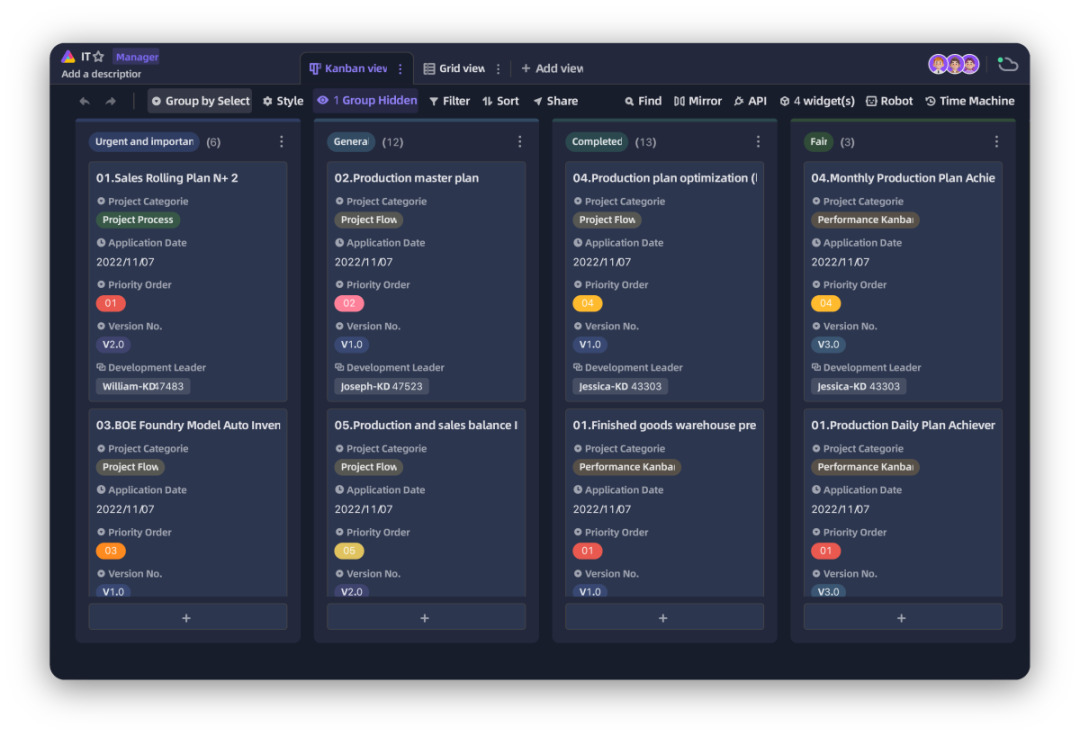
Task: Star the IT datasheet as favorite
Action: tap(98, 56)
